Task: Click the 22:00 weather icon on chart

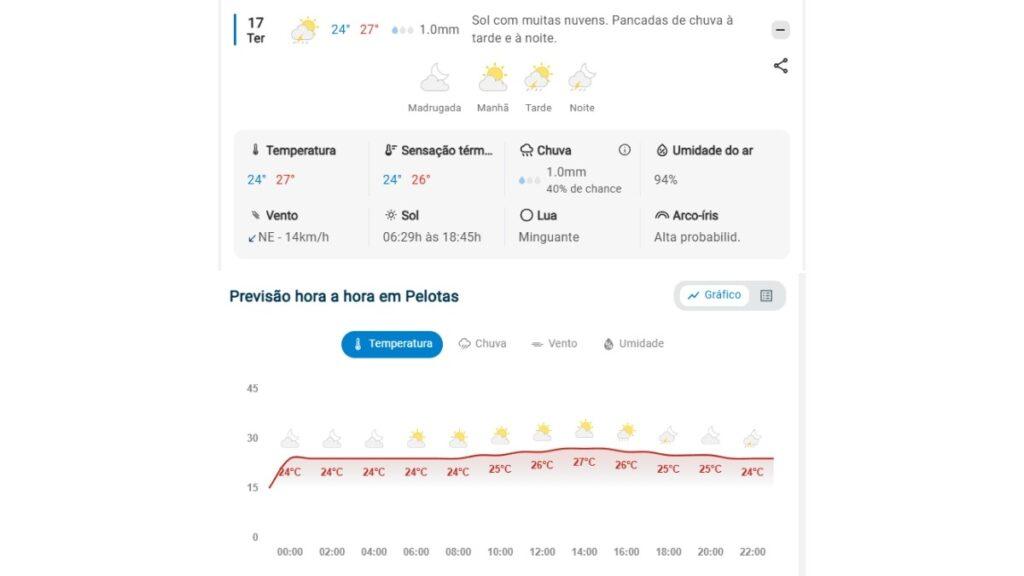Action: click(x=752, y=438)
